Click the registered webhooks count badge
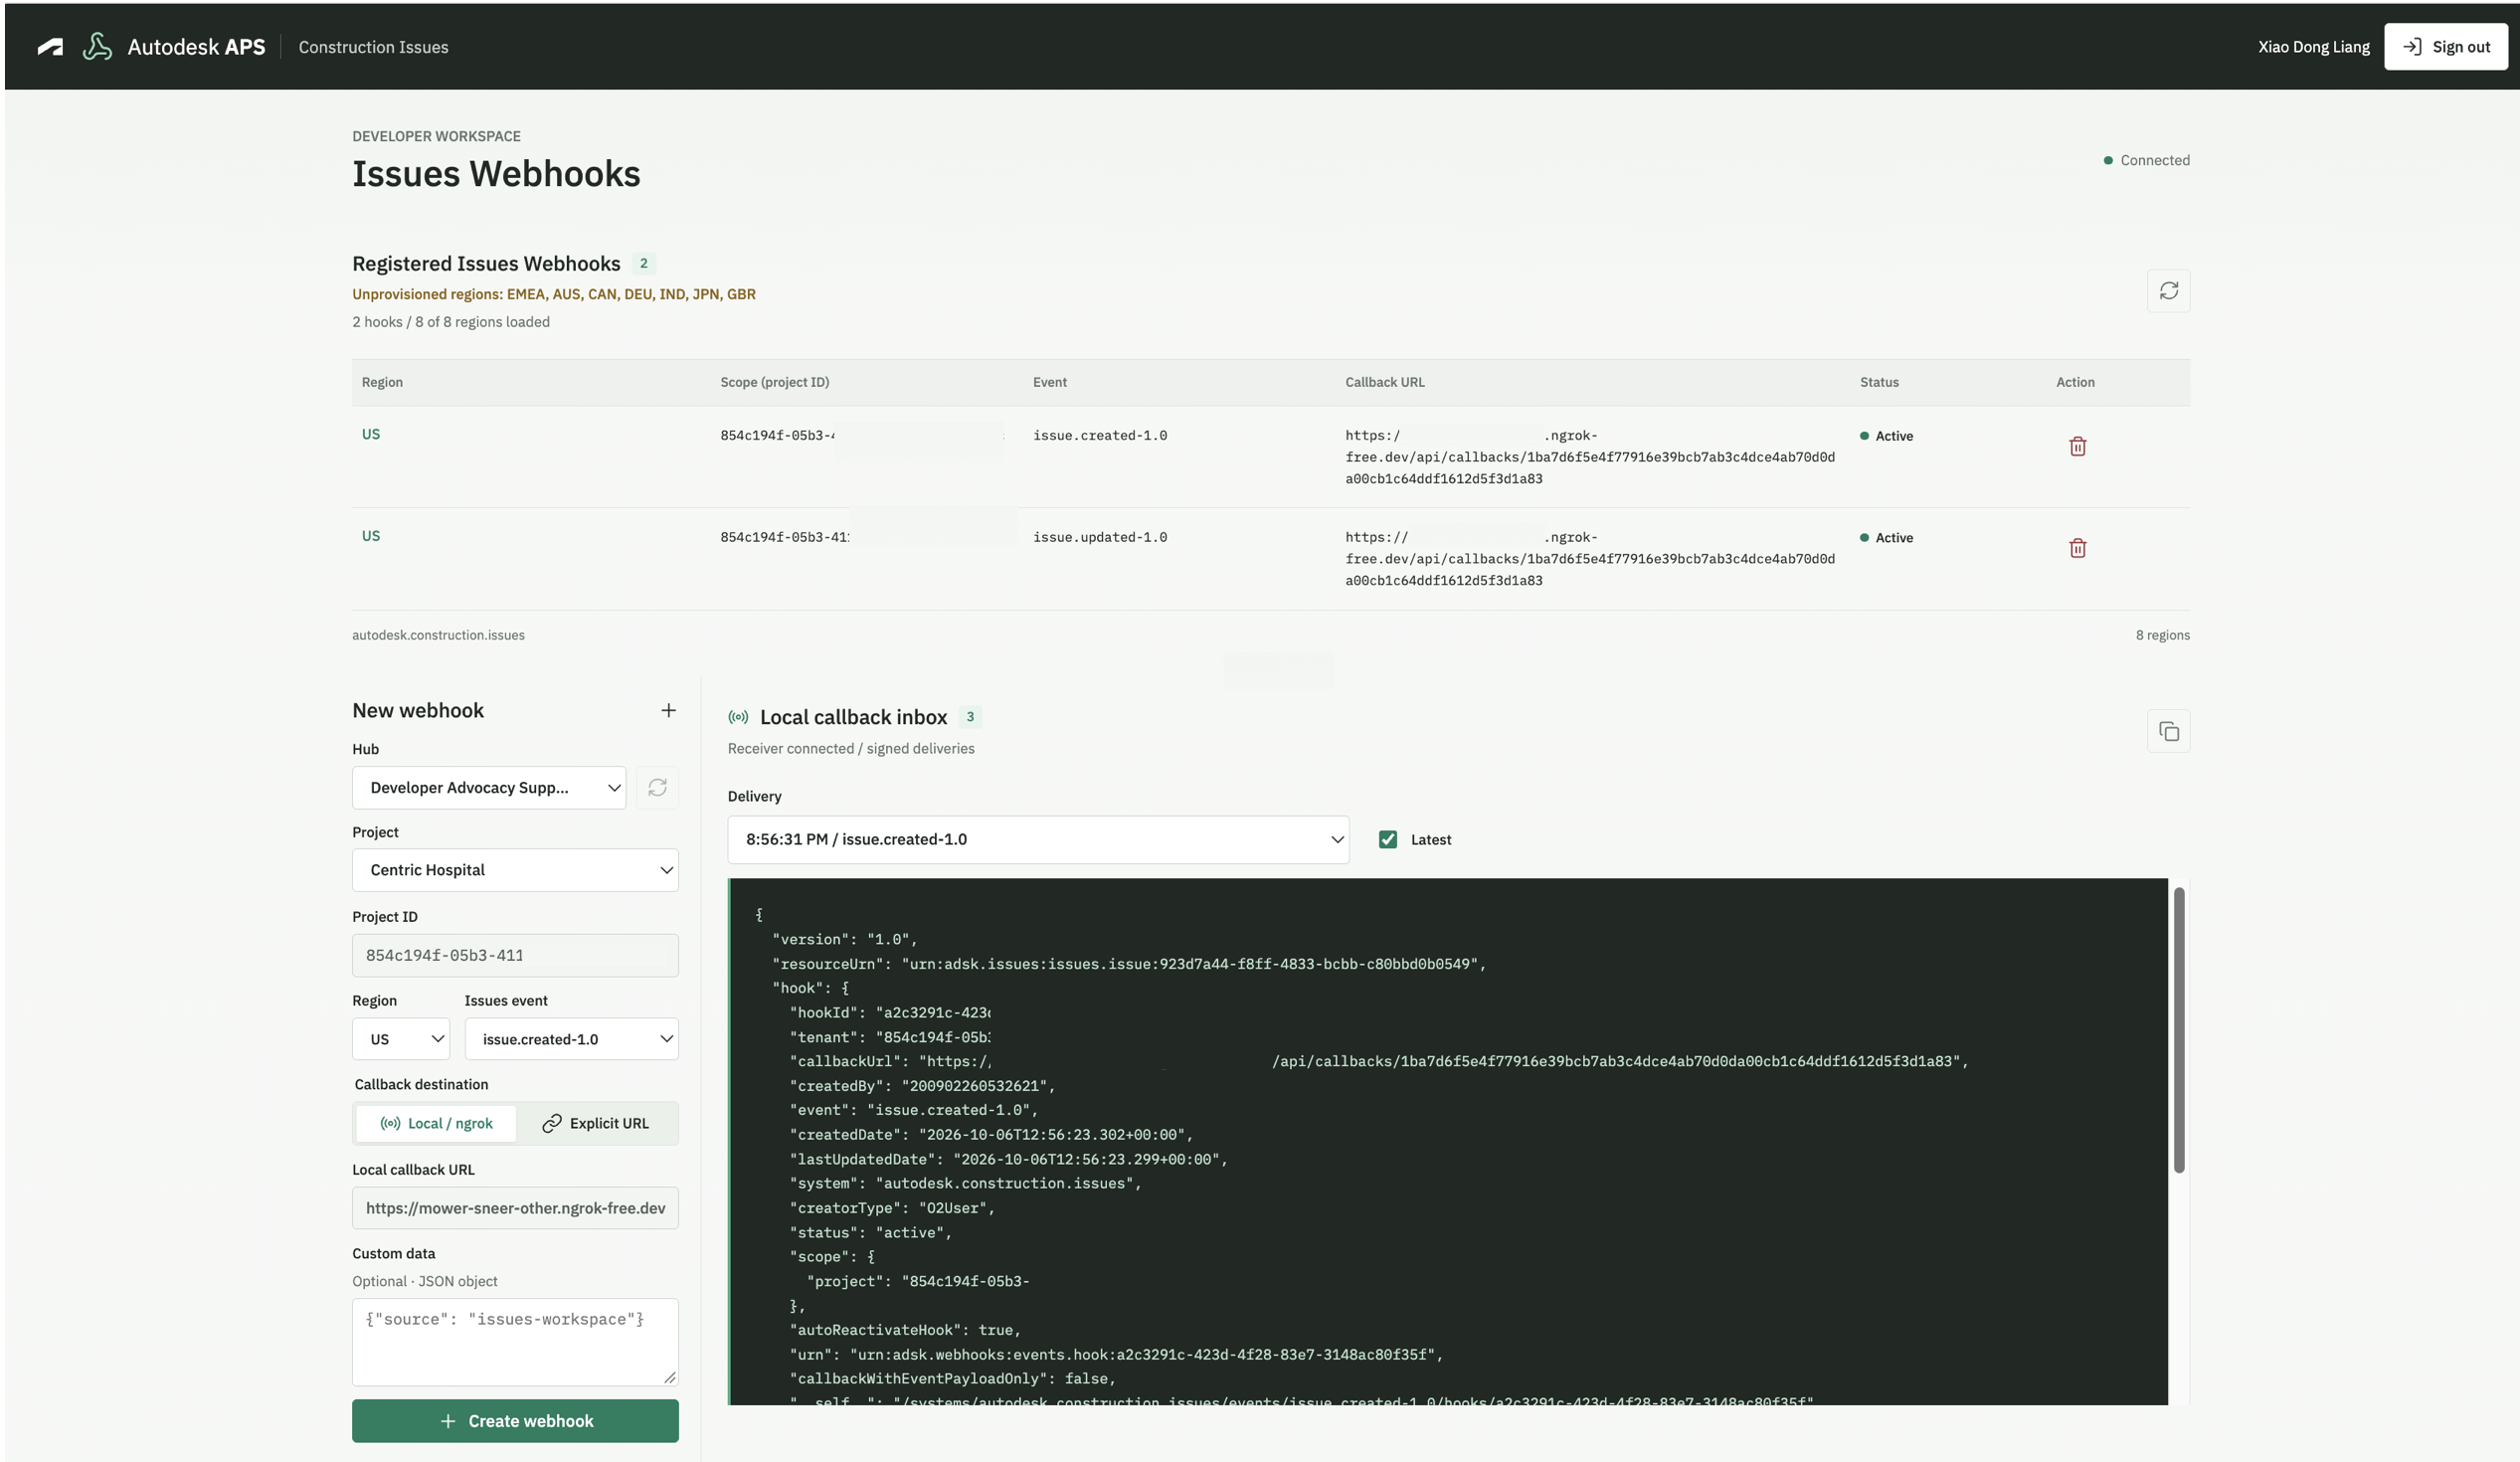 pyautogui.click(x=643, y=264)
